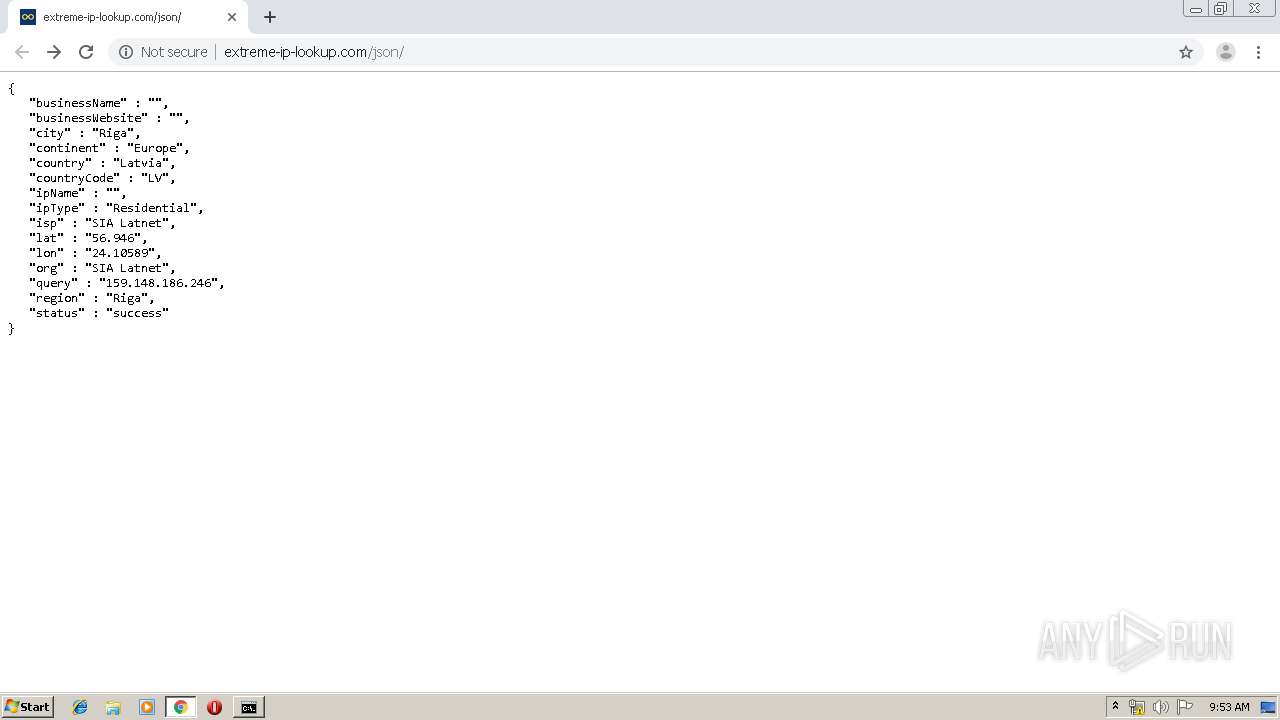Screen dimensions: 1280x720
Task: Open the volume tray icon
Action: [x=1161, y=707]
